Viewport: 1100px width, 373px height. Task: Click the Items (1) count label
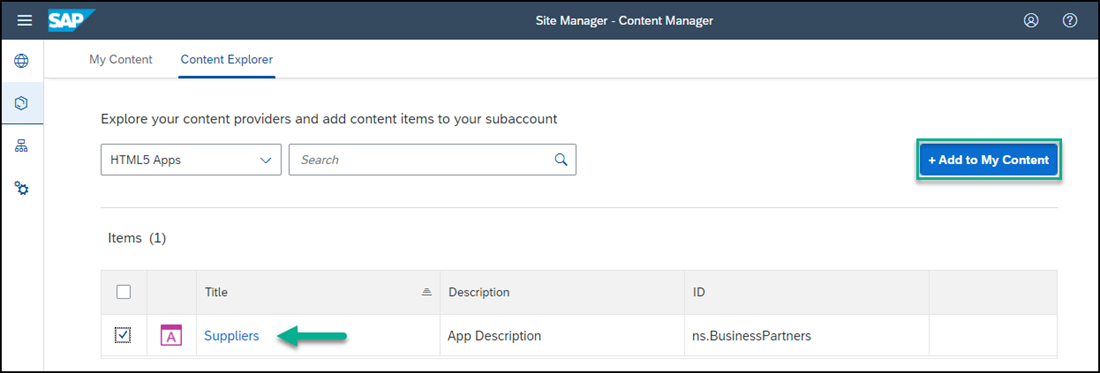[x=137, y=238]
